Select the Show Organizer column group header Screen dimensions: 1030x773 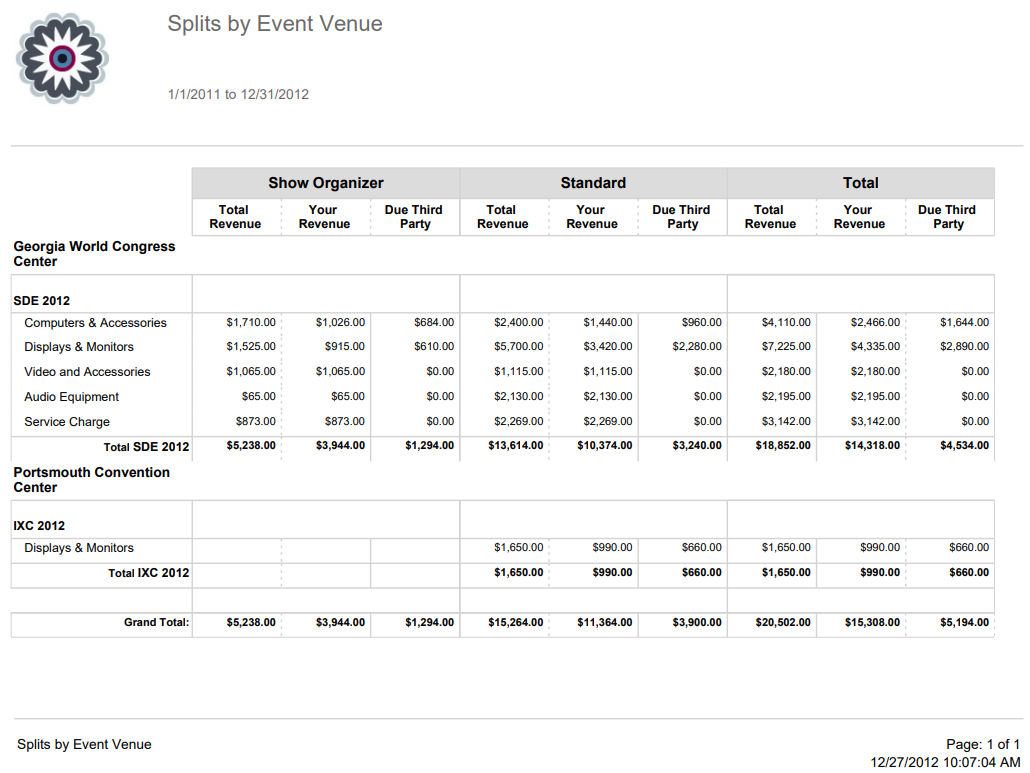(x=325, y=183)
